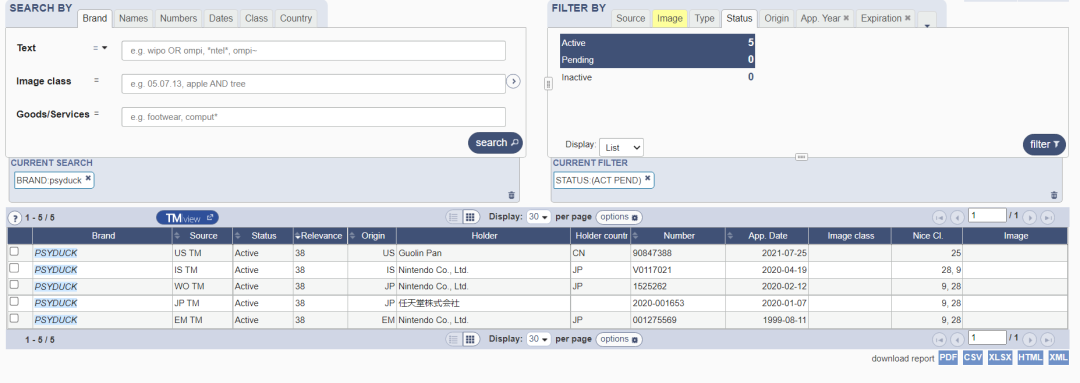1080x383 pixels.
Task: Go to previous page, top pager
Action: point(957,218)
